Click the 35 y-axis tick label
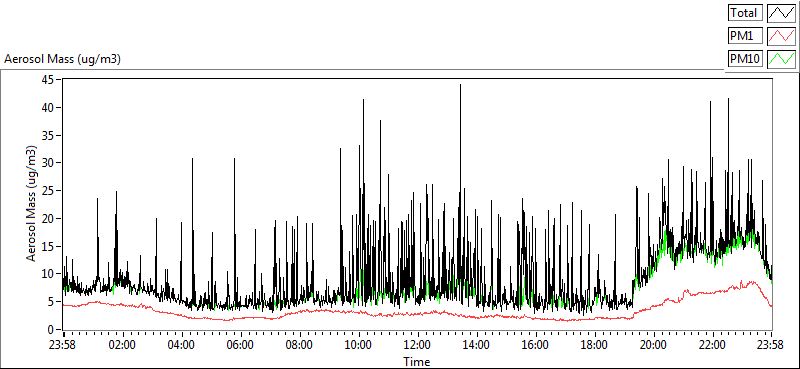Viewport: 800px width, 369px height. (49, 135)
